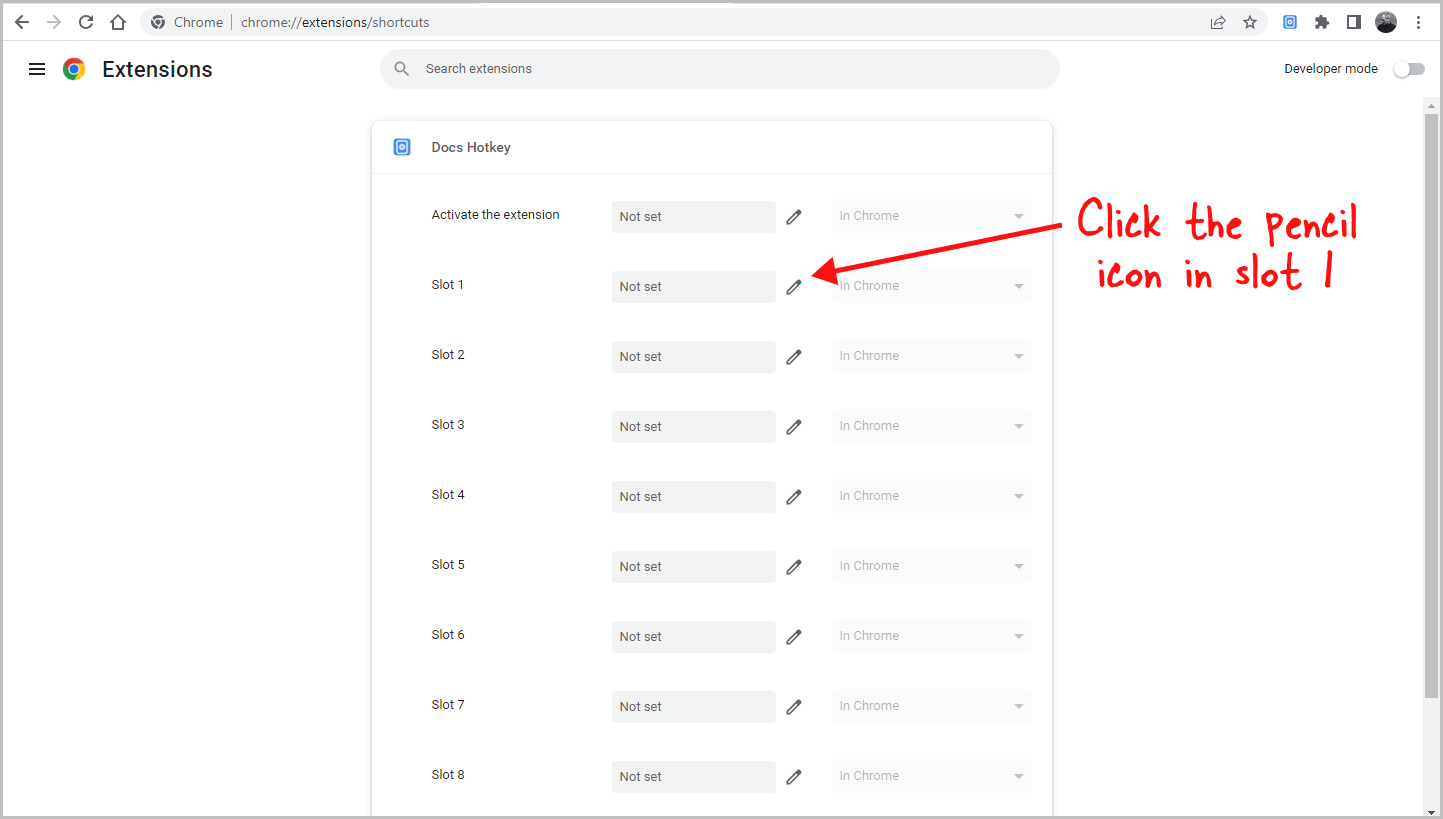The height and width of the screenshot is (819, 1443).
Task: Click the pencil icon beside Slot 5
Action: [x=794, y=567]
